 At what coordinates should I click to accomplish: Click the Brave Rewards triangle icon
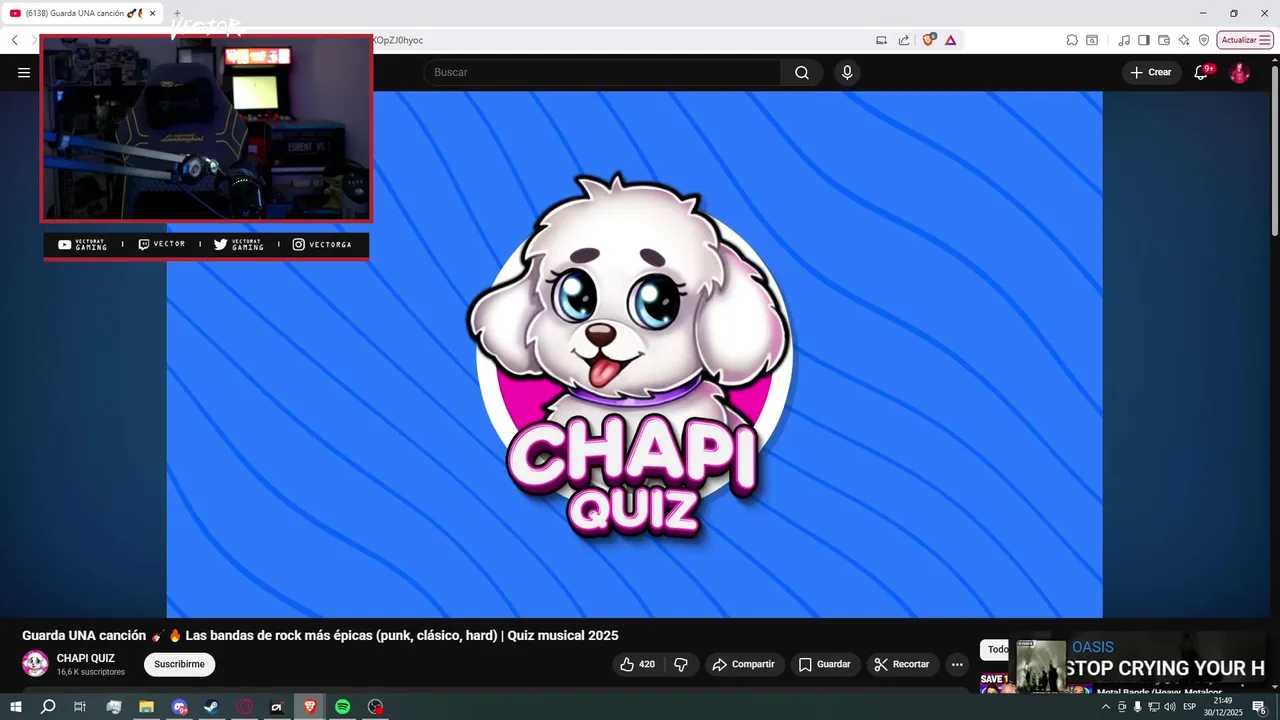(x=950, y=40)
